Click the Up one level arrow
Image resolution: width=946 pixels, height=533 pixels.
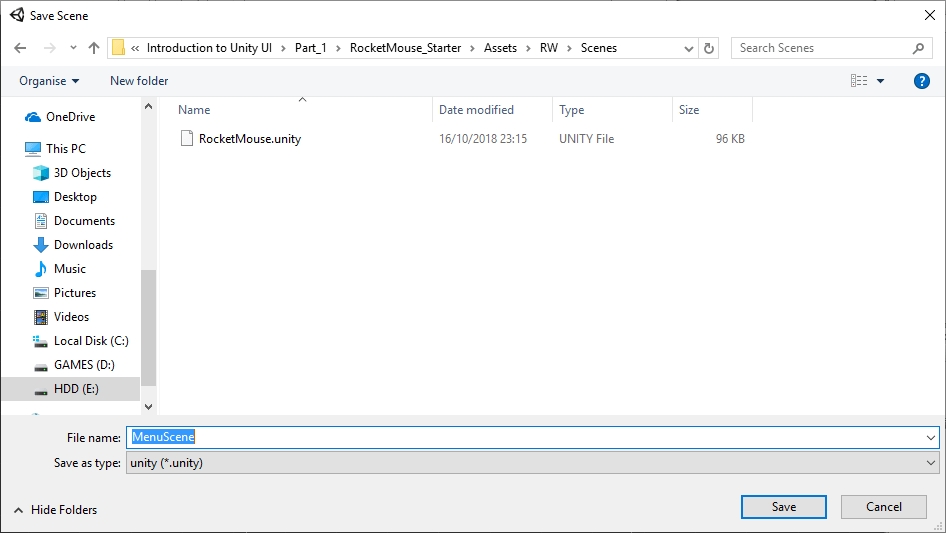(94, 48)
